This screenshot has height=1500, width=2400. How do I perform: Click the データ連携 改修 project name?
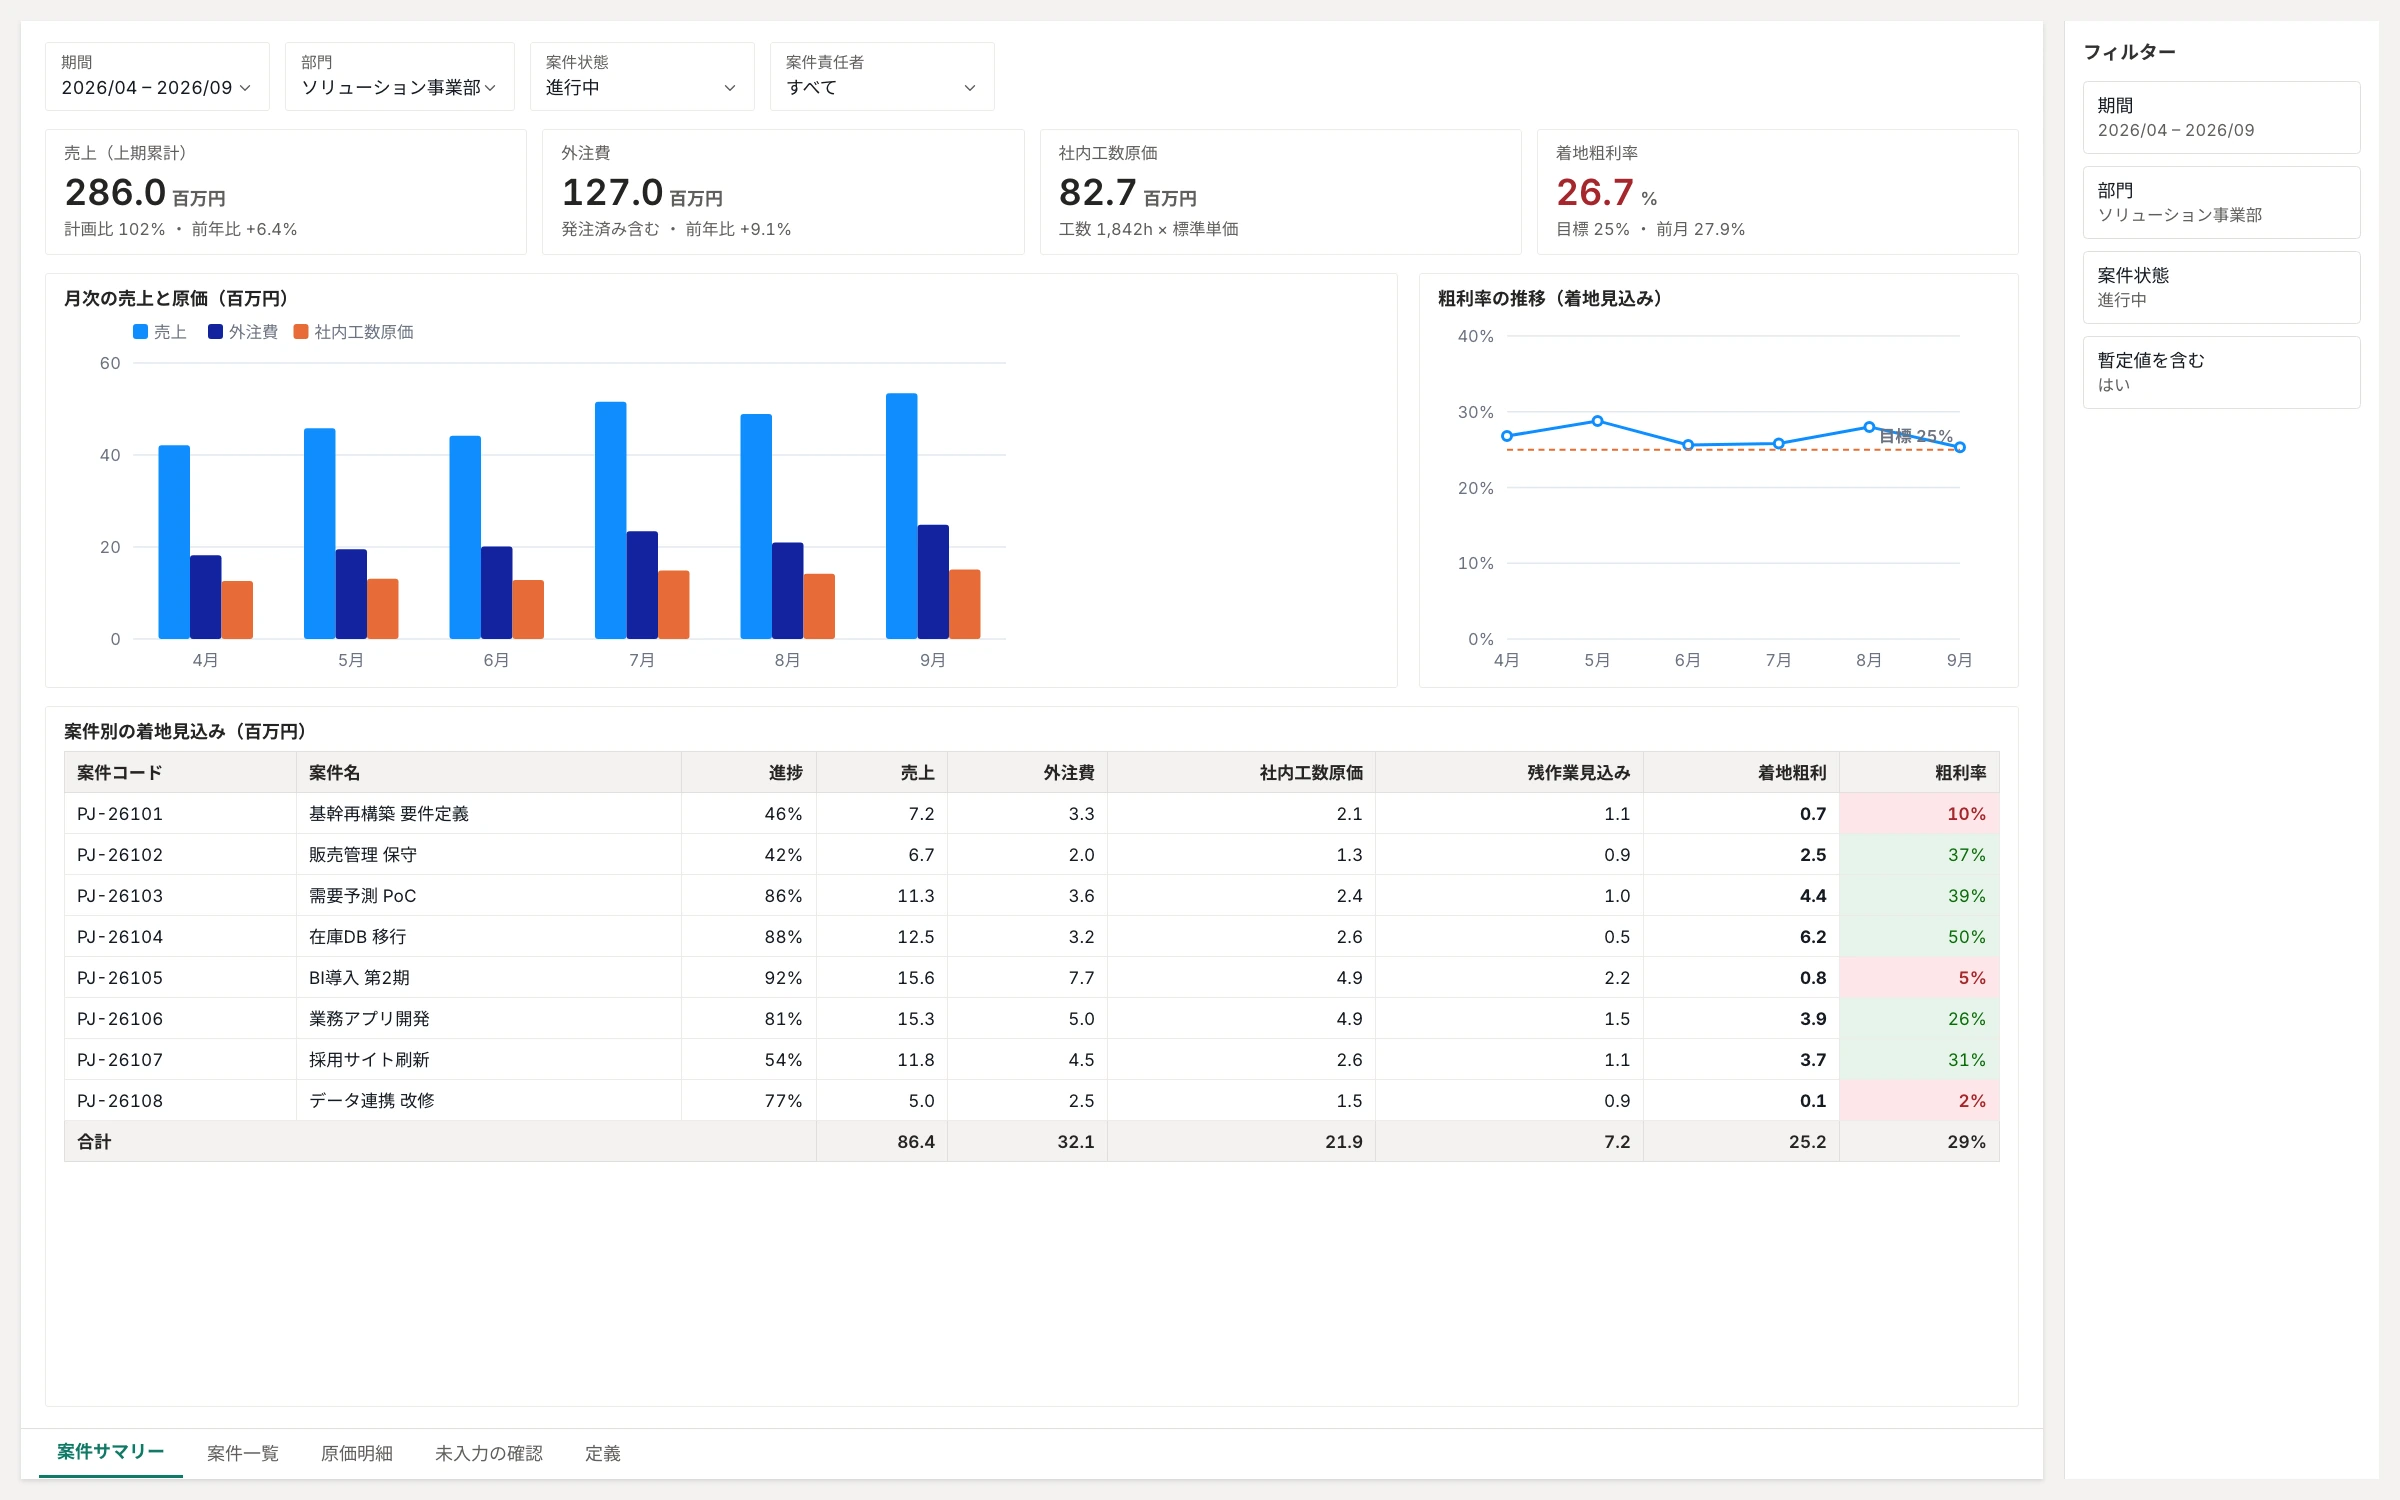[371, 1101]
